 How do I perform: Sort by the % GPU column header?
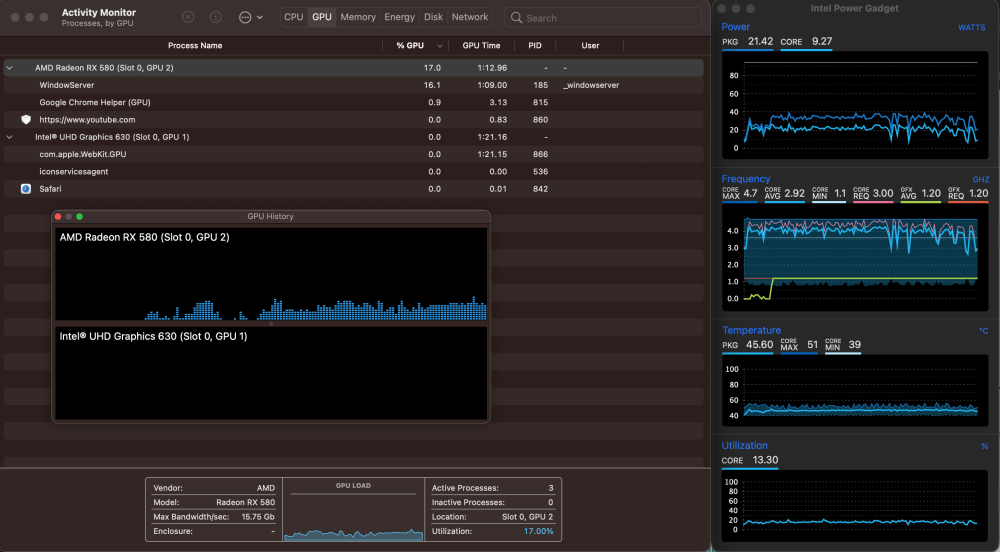pos(410,45)
